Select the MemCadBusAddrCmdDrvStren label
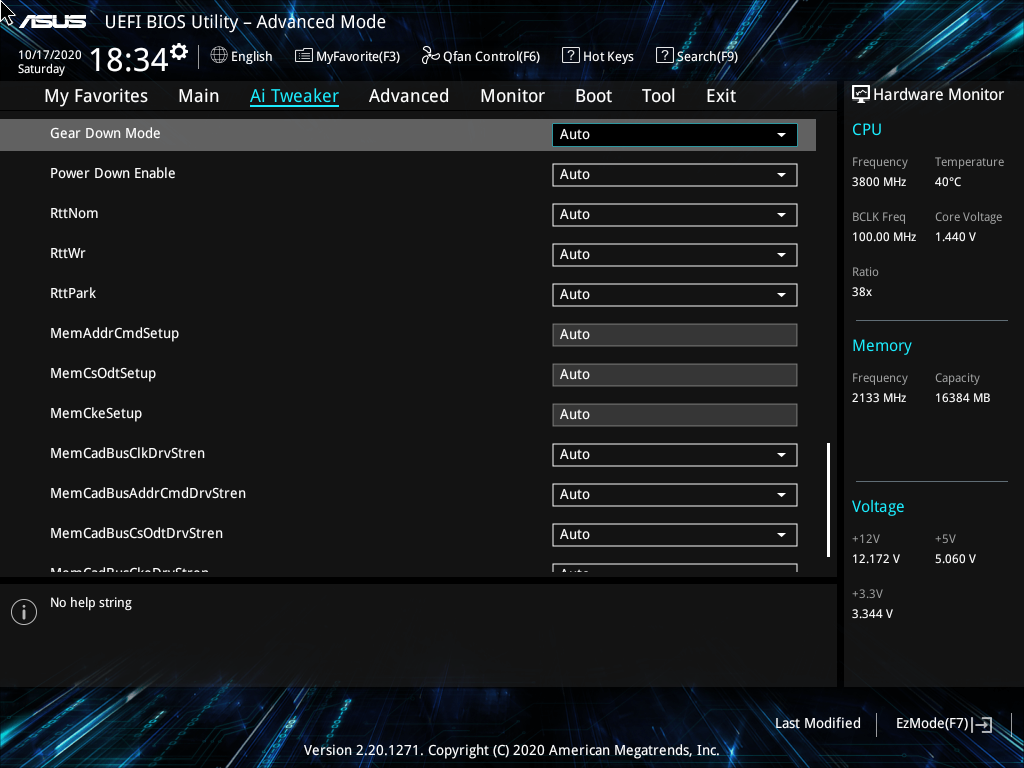 [148, 493]
